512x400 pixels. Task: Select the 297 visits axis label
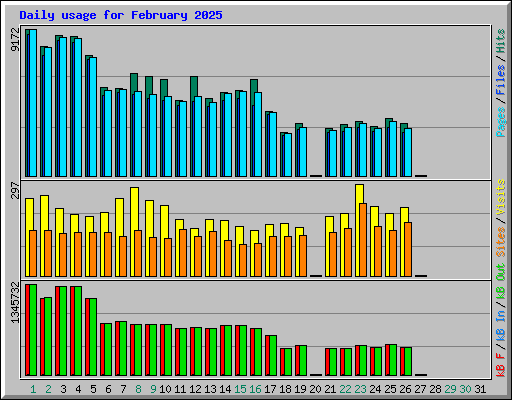(x=15, y=190)
